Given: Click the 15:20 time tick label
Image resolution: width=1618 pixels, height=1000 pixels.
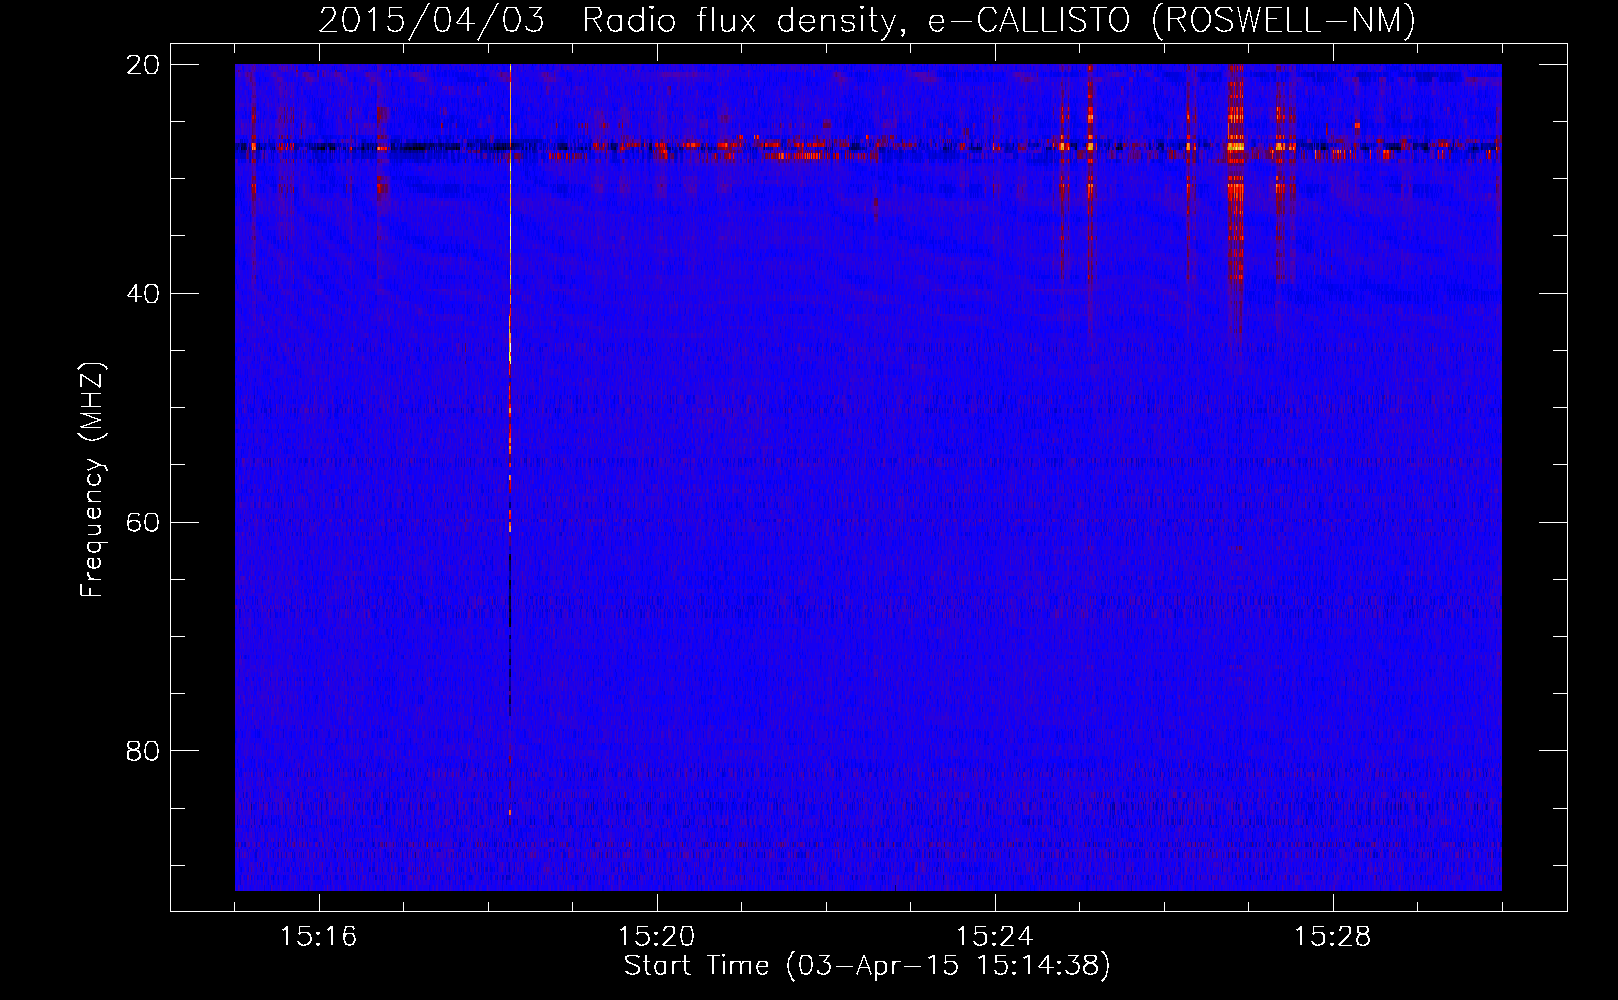Looking at the screenshot, I should pyautogui.click(x=656, y=937).
